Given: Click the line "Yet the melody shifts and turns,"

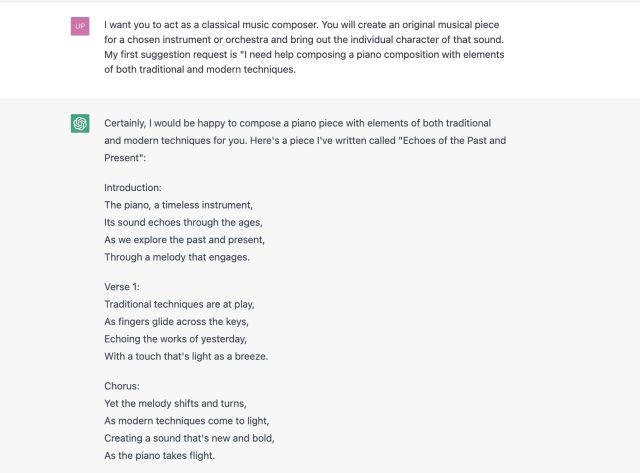Looking at the screenshot, I should pos(175,403).
